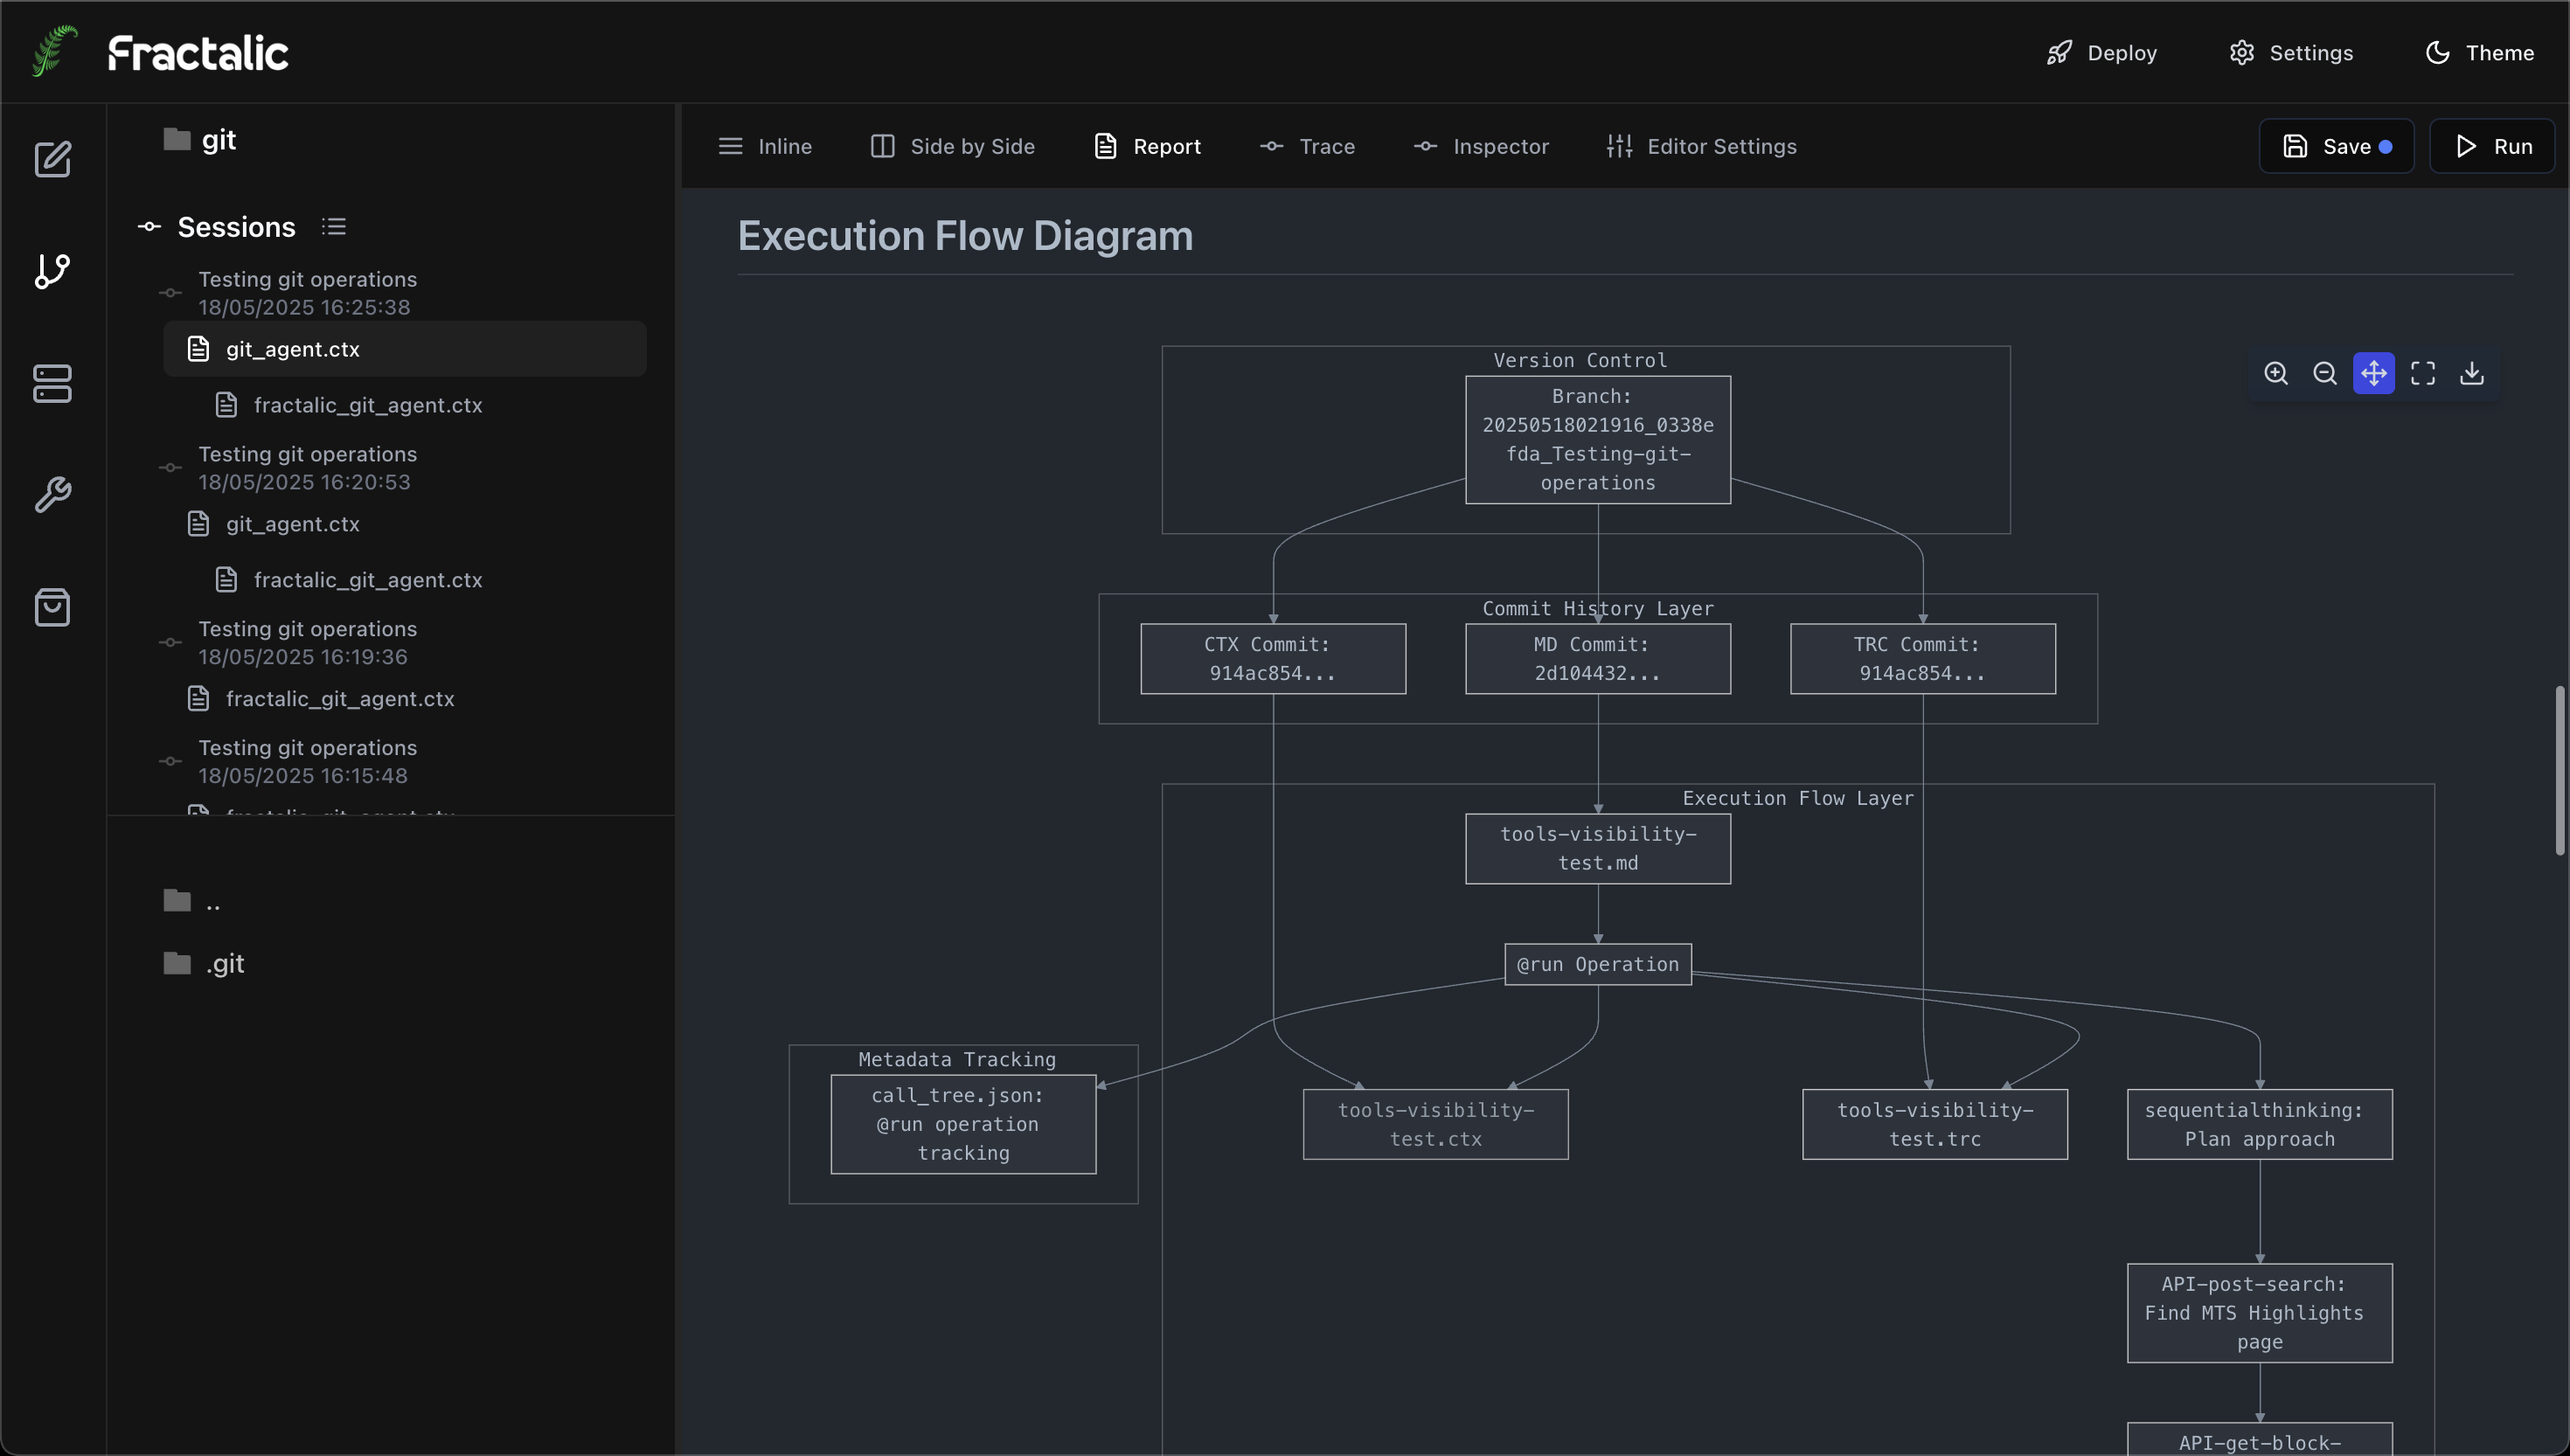Switch to Report tab
2570x1456 pixels.
tap(1147, 146)
